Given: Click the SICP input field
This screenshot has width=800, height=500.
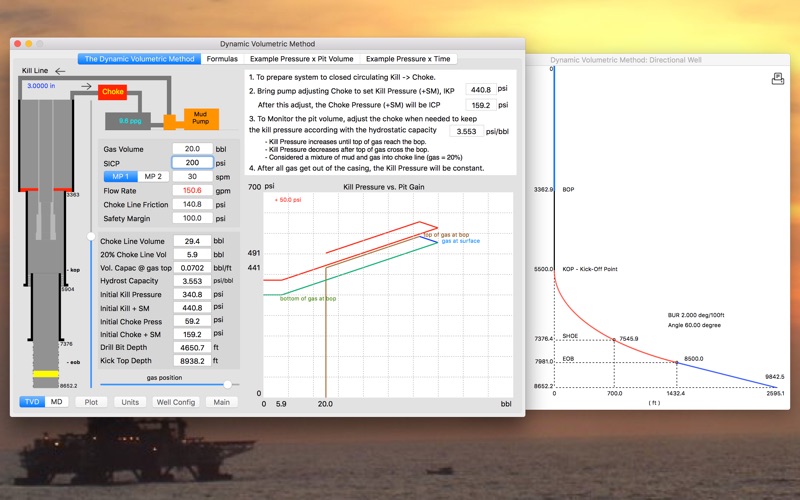Looking at the screenshot, I should [192, 163].
